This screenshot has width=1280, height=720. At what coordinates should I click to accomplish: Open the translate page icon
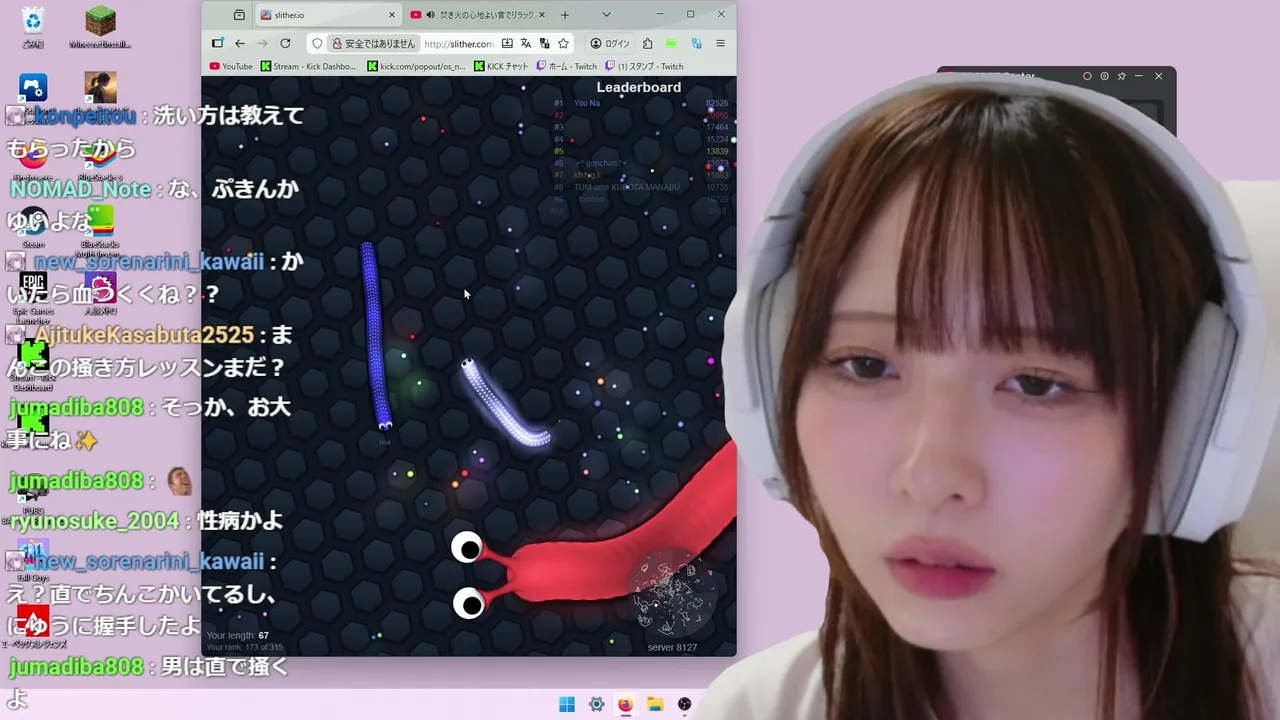click(526, 43)
